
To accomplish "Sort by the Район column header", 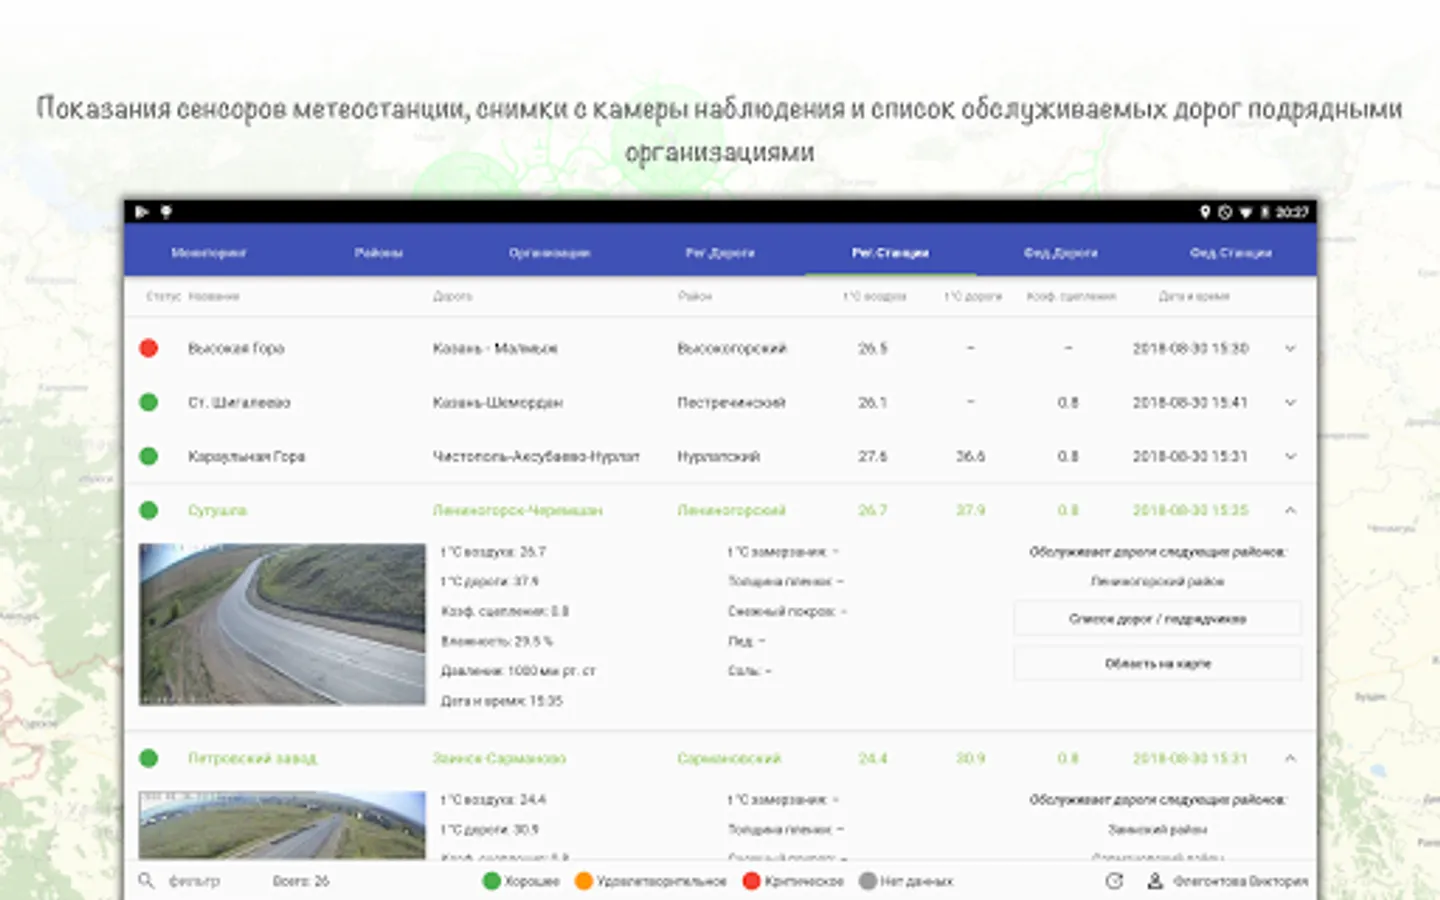I will pos(695,296).
